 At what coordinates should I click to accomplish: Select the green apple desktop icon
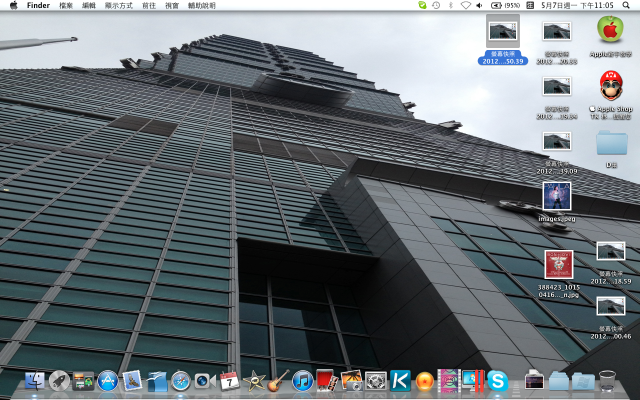[611, 36]
